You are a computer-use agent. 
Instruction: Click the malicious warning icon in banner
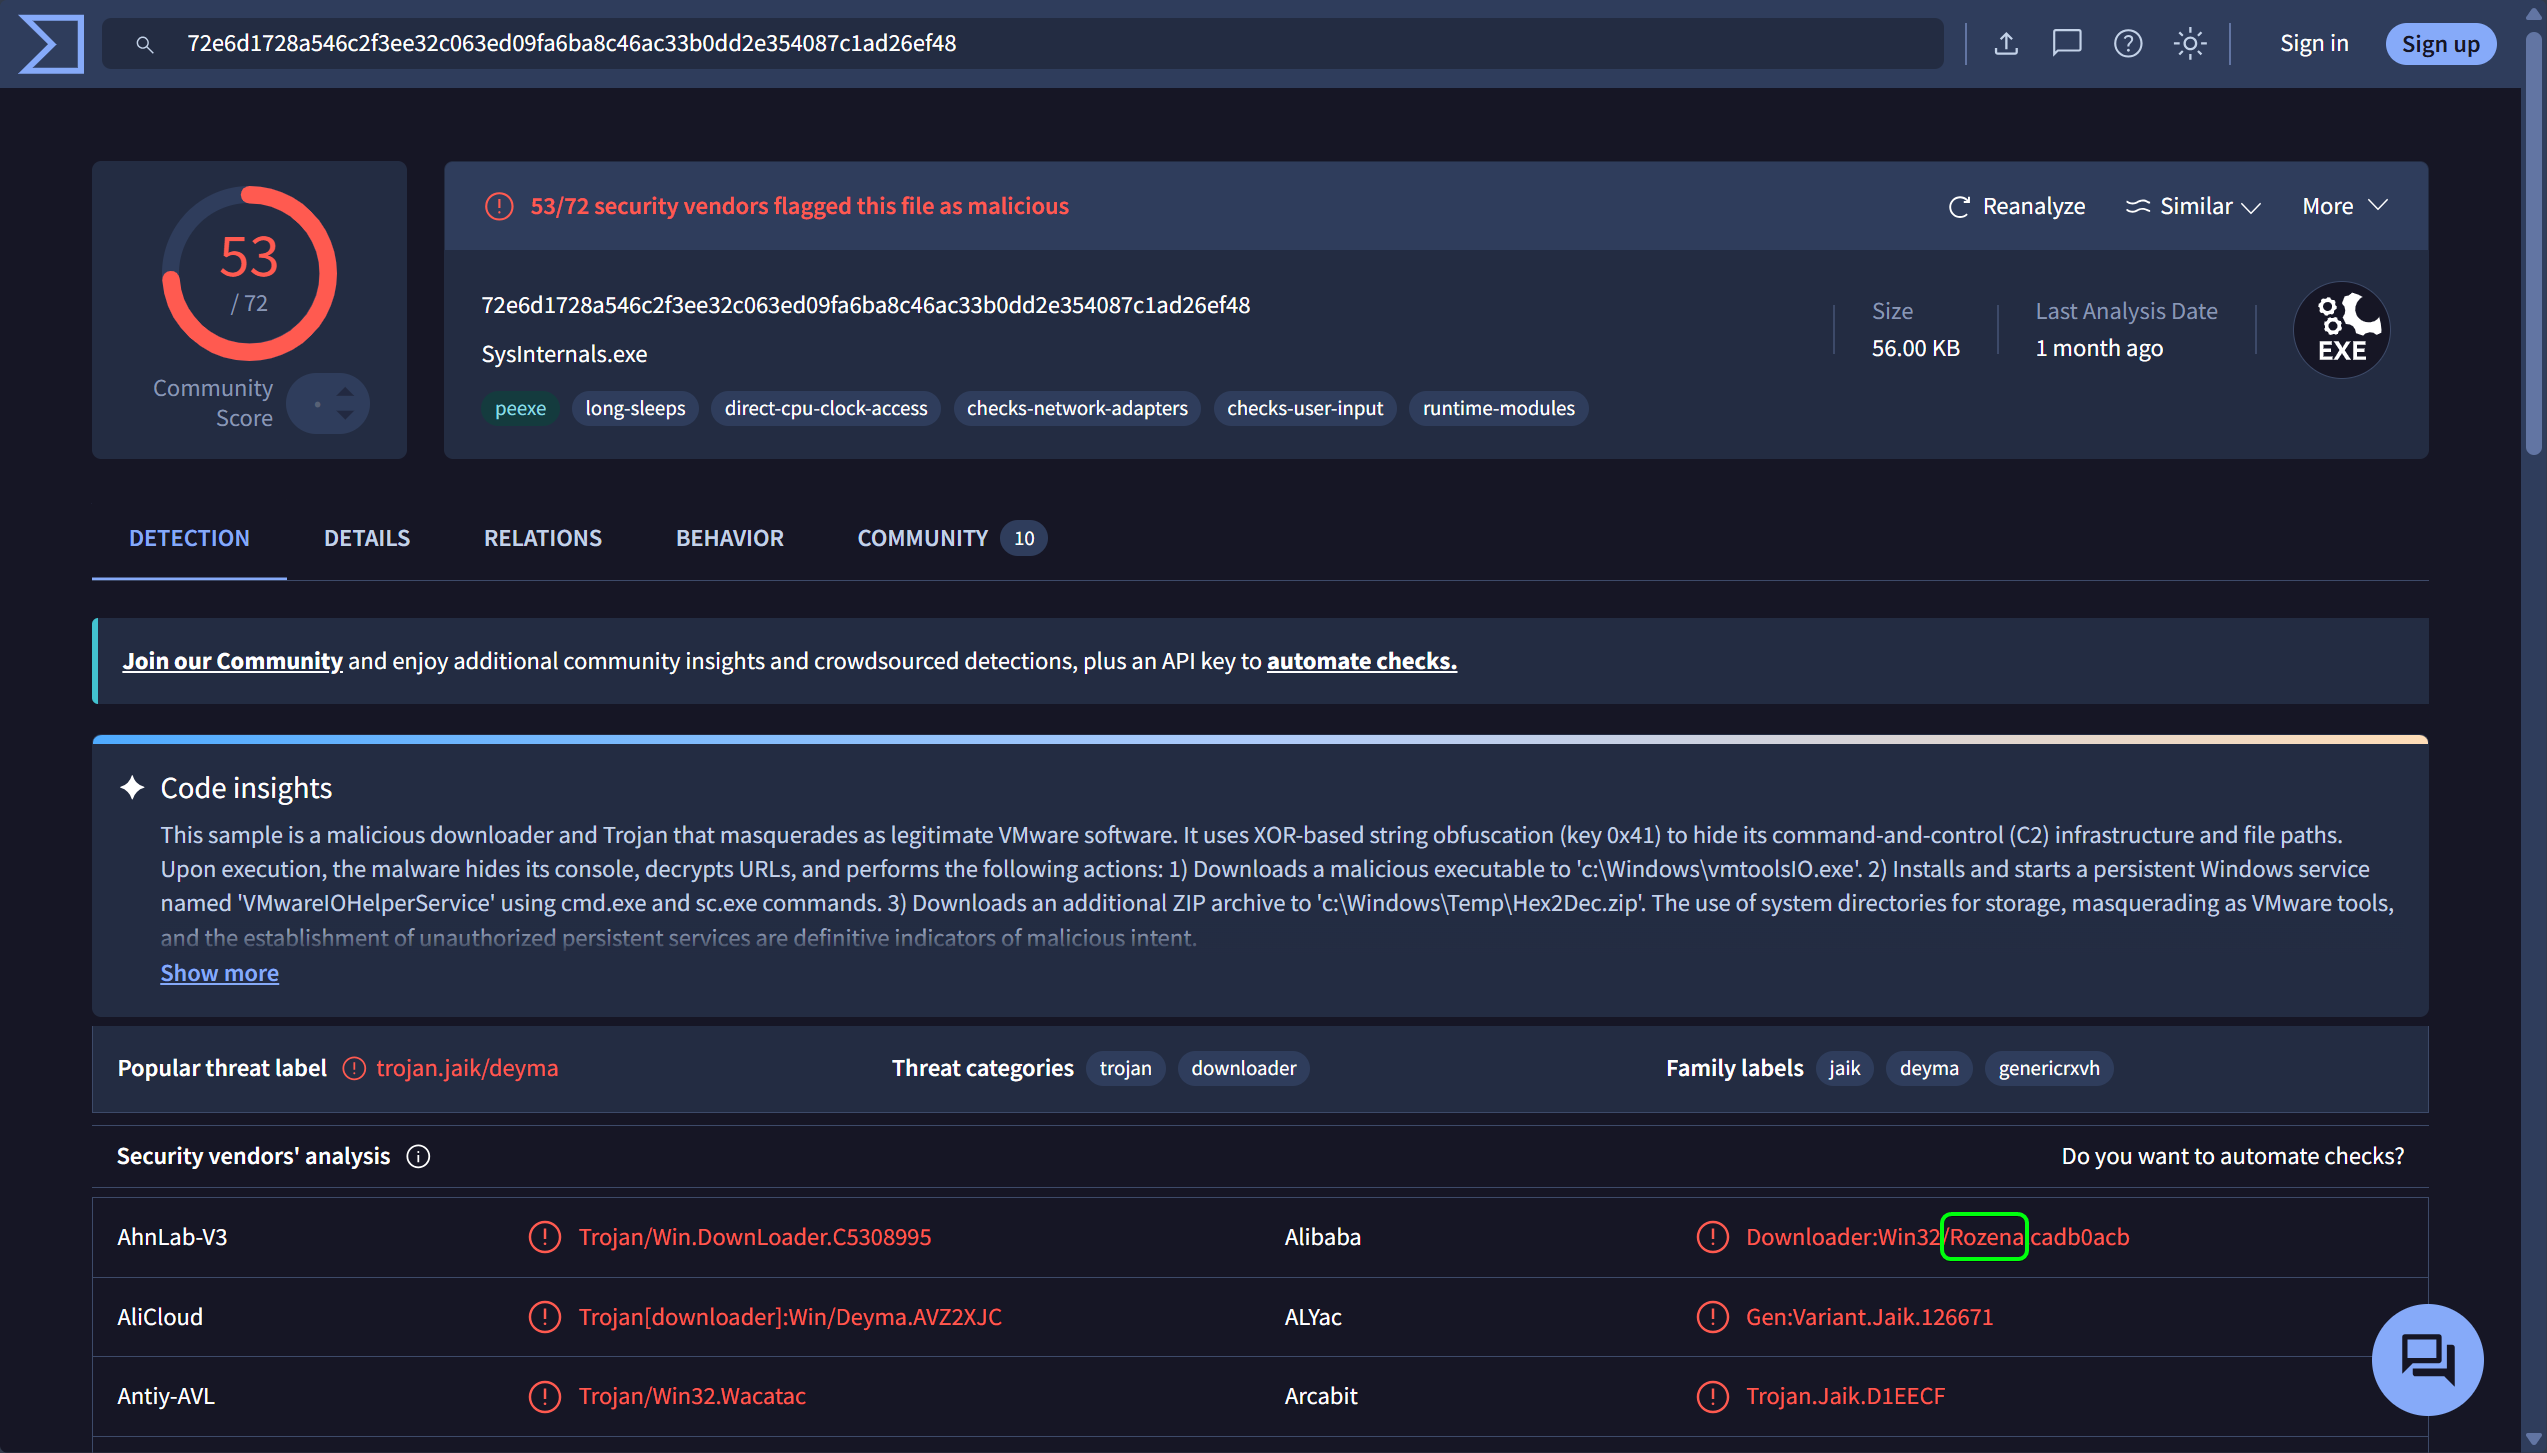(x=499, y=206)
